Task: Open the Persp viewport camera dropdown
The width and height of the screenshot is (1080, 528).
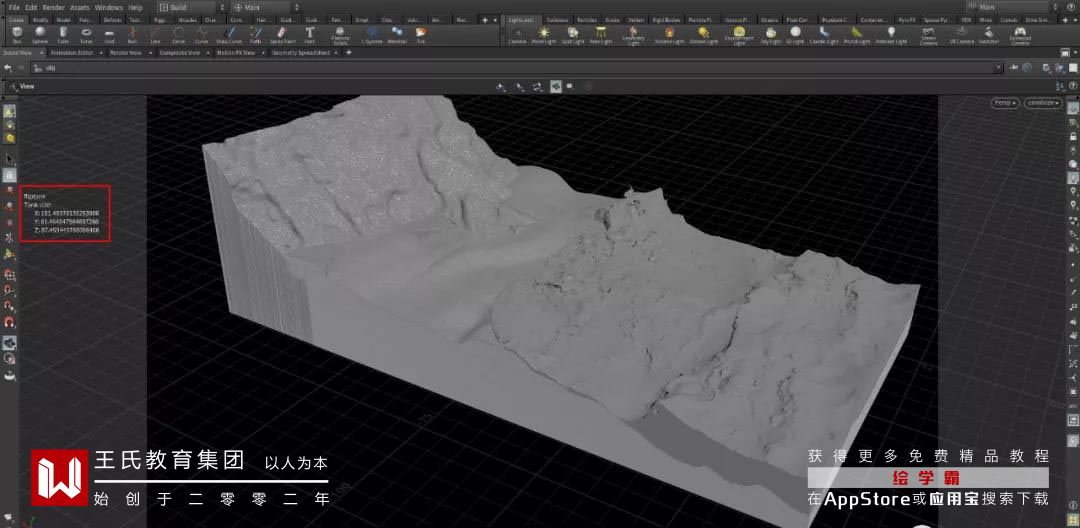Action: [1004, 103]
